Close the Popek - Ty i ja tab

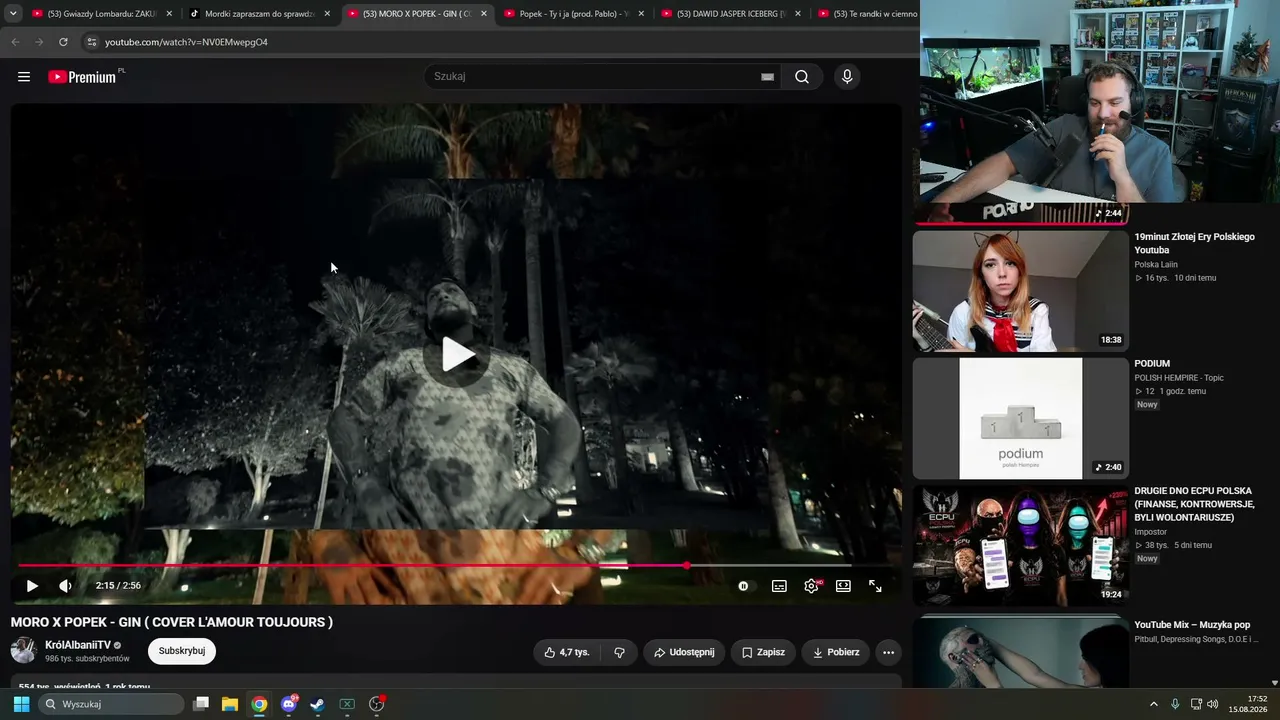(641, 14)
